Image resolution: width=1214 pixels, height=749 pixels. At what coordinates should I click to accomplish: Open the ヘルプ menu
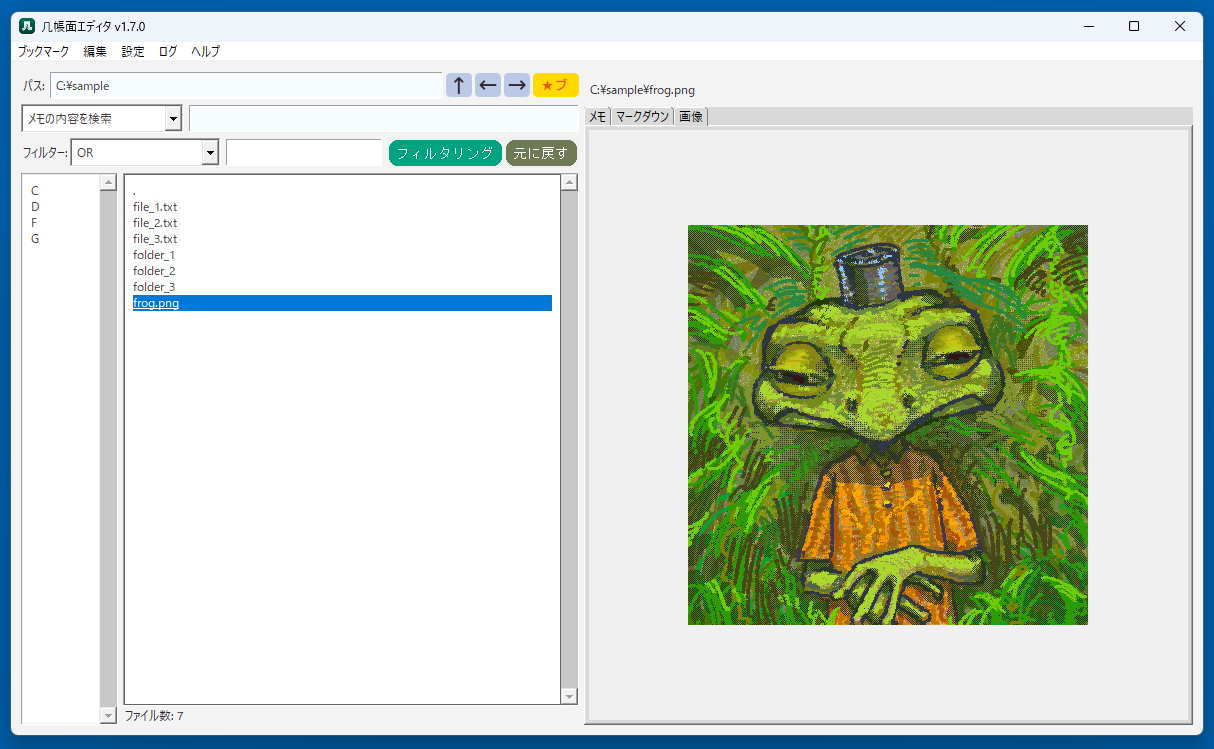205,51
